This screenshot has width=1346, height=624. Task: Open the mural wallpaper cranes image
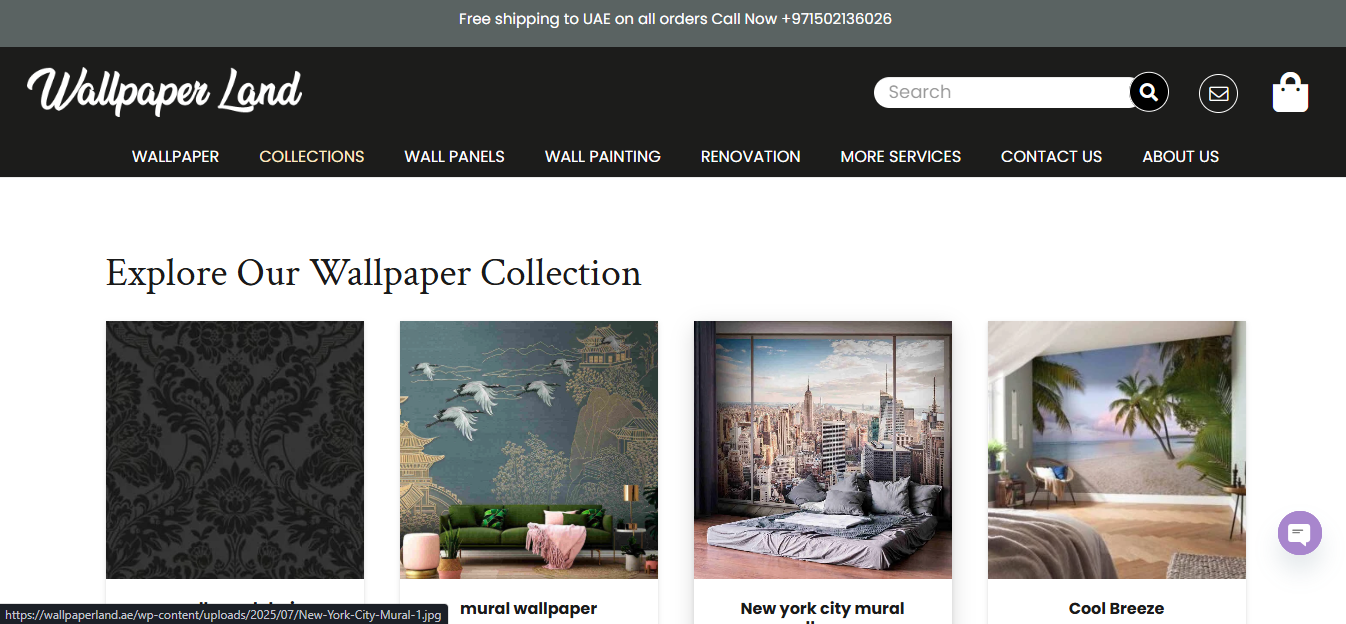[x=529, y=450]
